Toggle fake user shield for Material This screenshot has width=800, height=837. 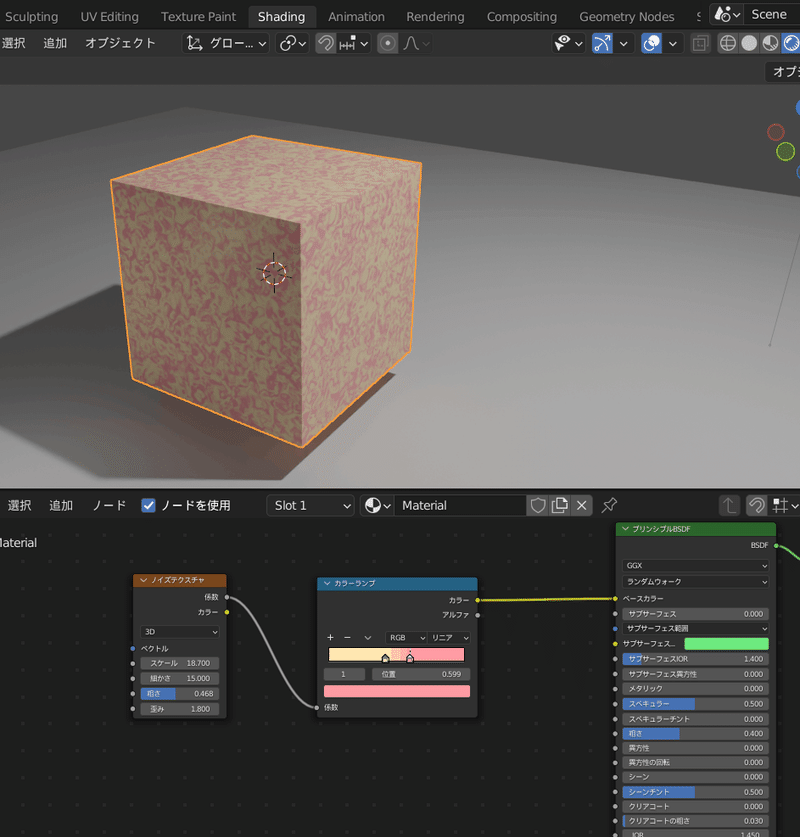point(537,506)
